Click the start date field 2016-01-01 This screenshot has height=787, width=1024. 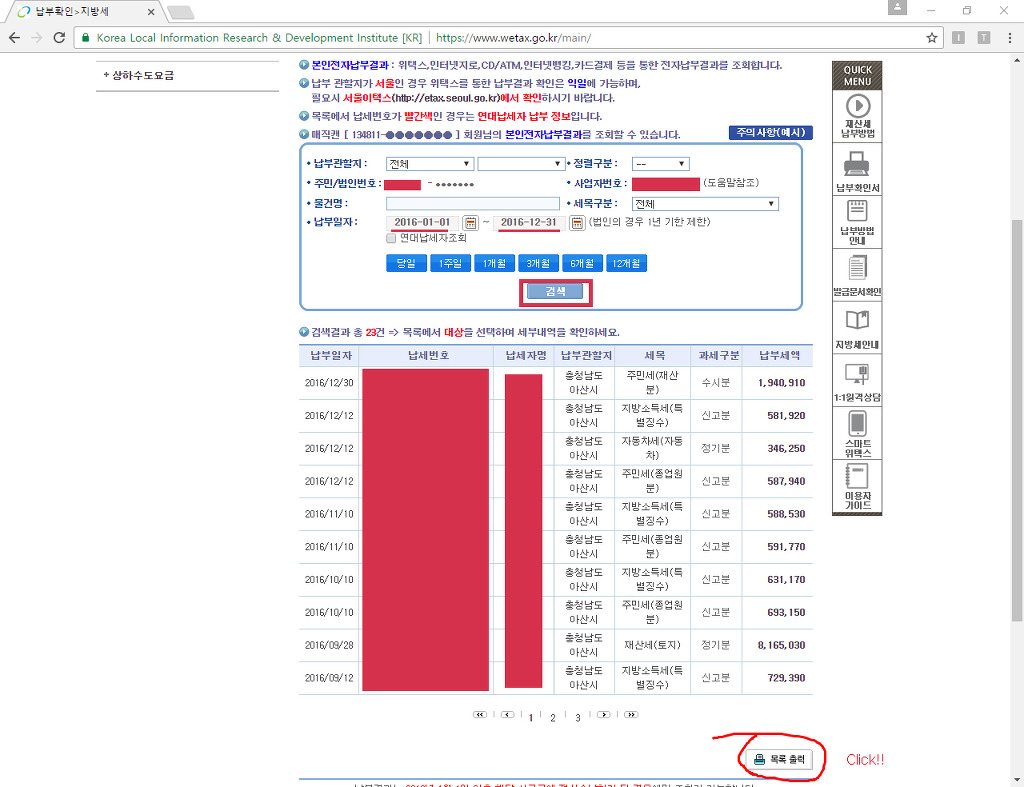(423, 223)
